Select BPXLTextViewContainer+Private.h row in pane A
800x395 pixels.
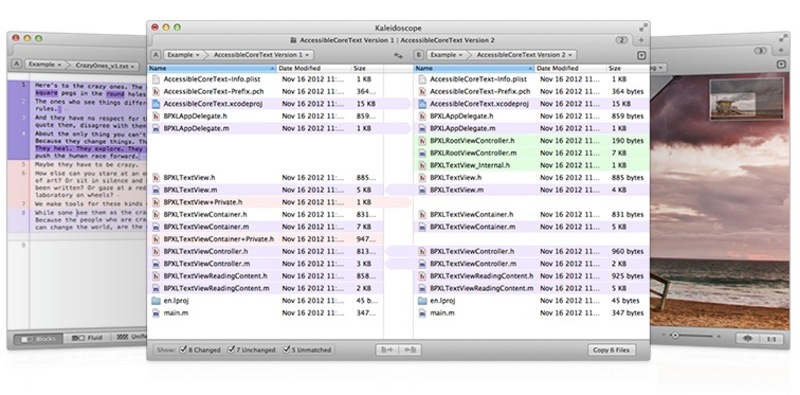click(x=265, y=239)
